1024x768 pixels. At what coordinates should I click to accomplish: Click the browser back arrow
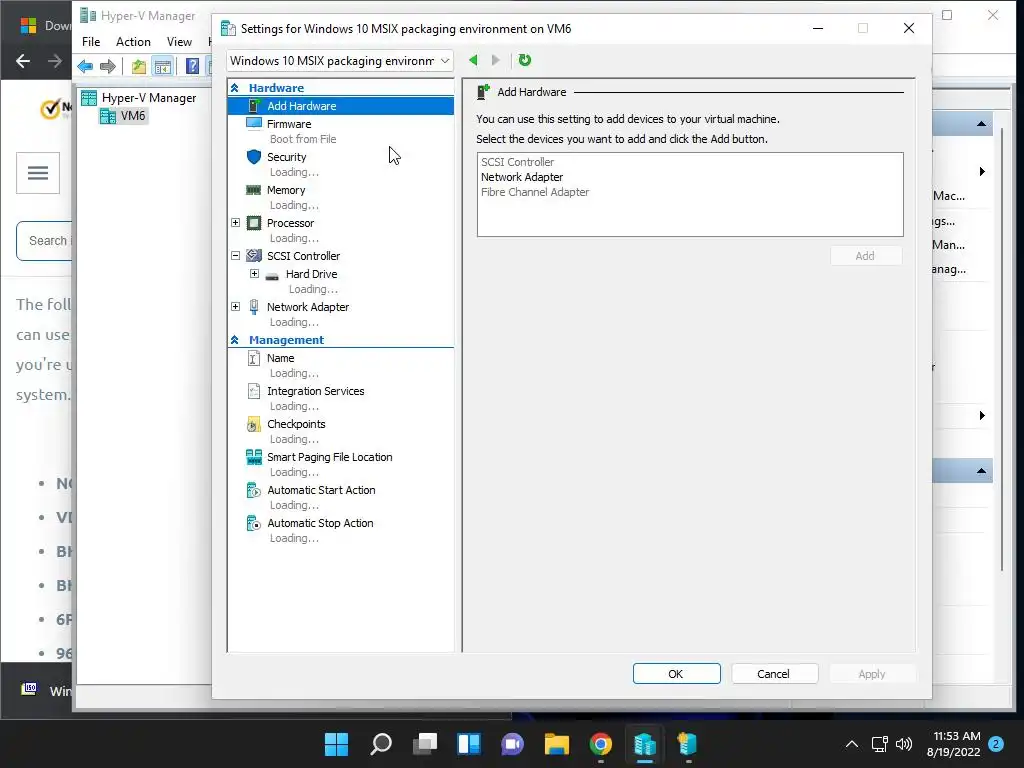coord(23,61)
